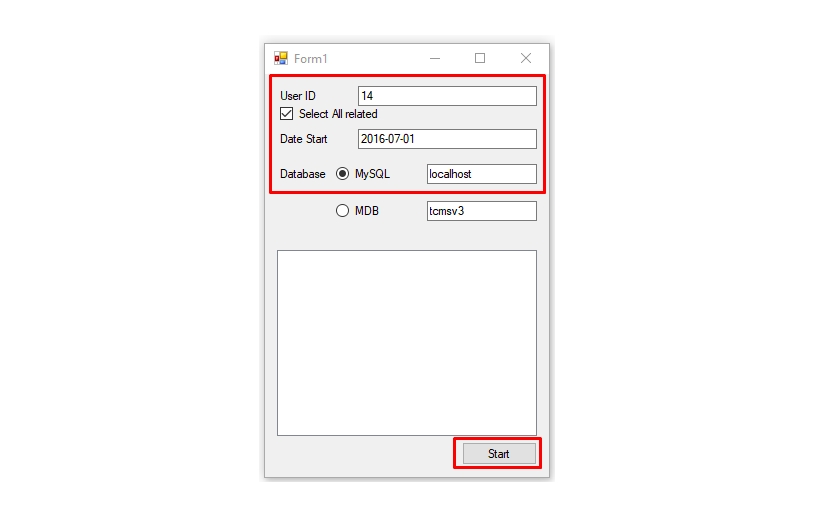Click inside the large empty output box

407,343
